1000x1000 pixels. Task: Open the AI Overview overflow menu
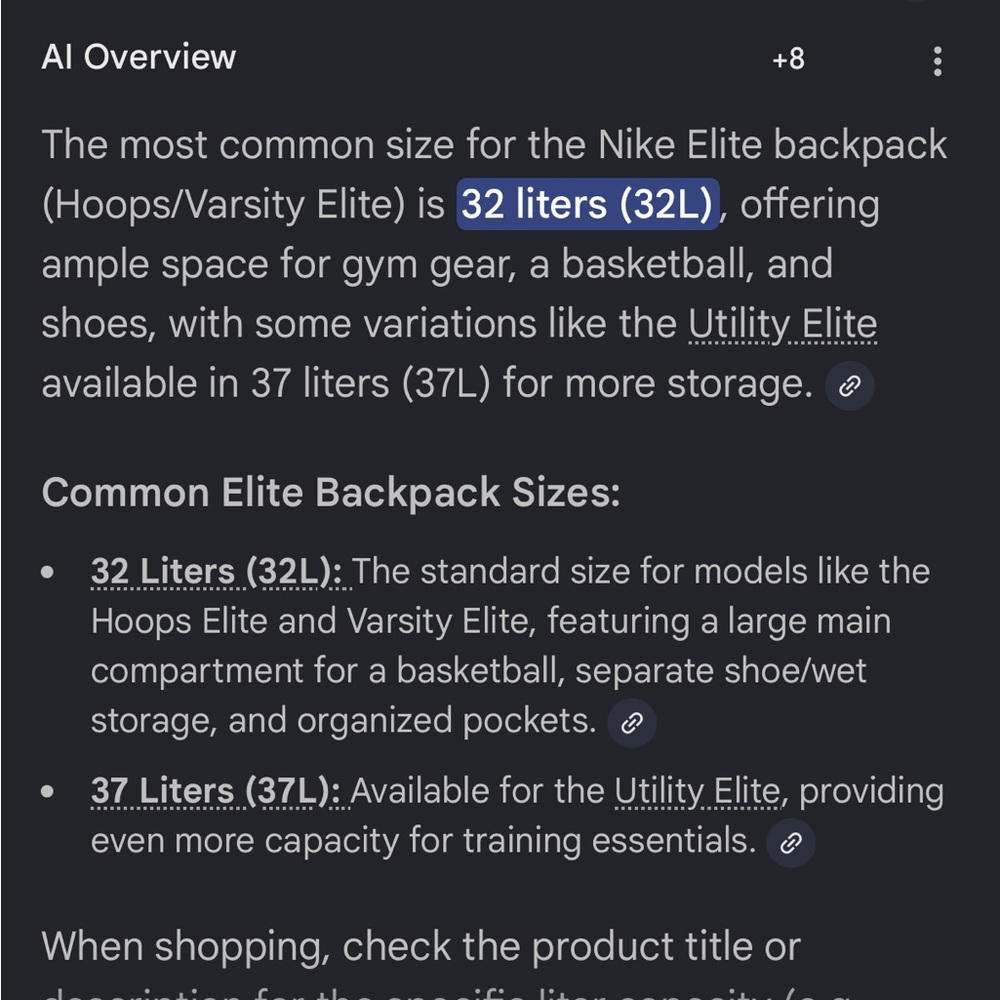(x=937, y=61)
